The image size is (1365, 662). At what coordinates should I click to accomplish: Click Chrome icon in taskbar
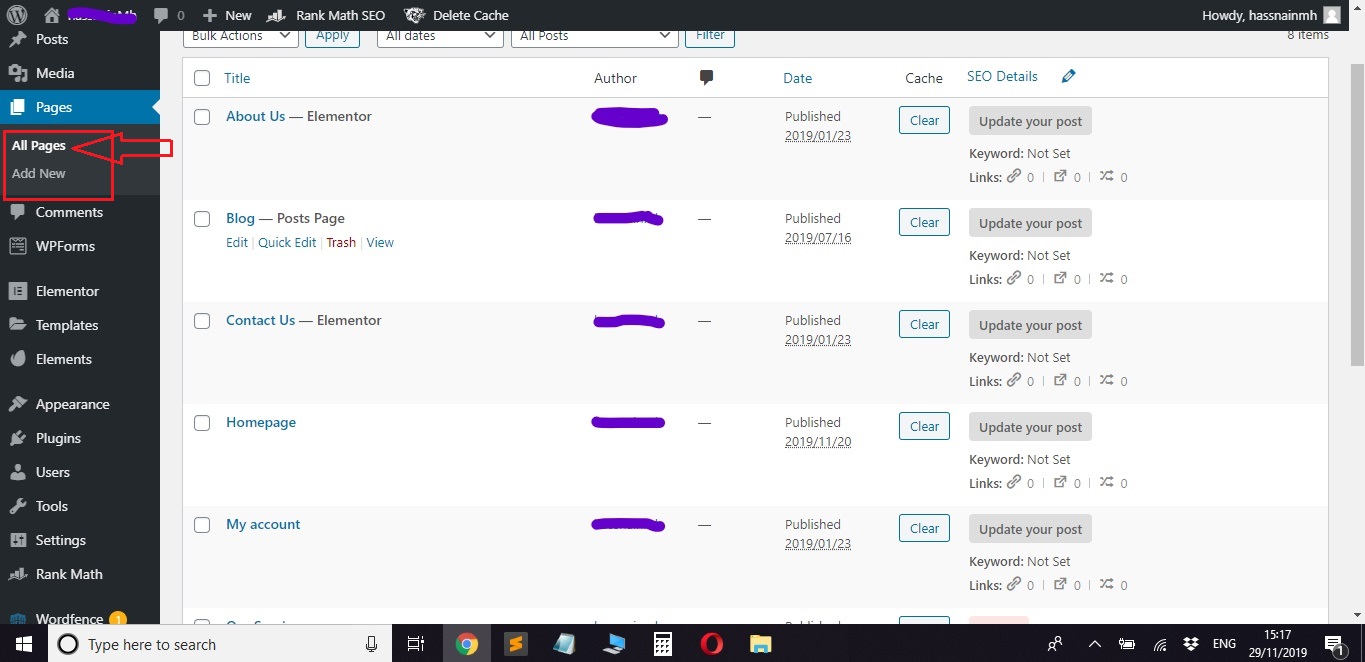[467, 644]
